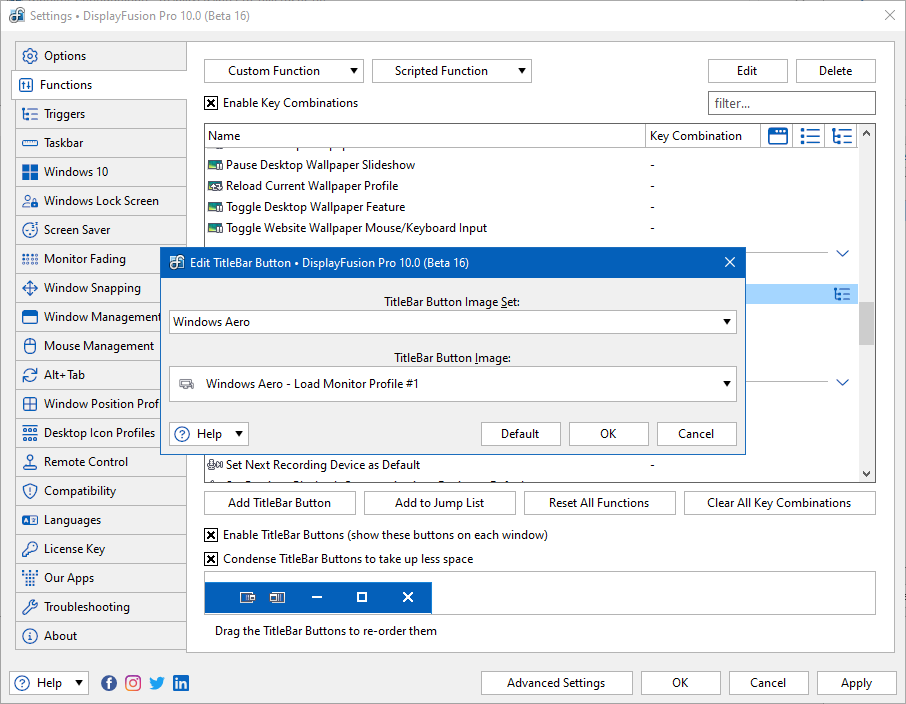Screen dimensions: 906x704
Task: Click the TitleBar button column header icon
Action: [x=778, y=136]
